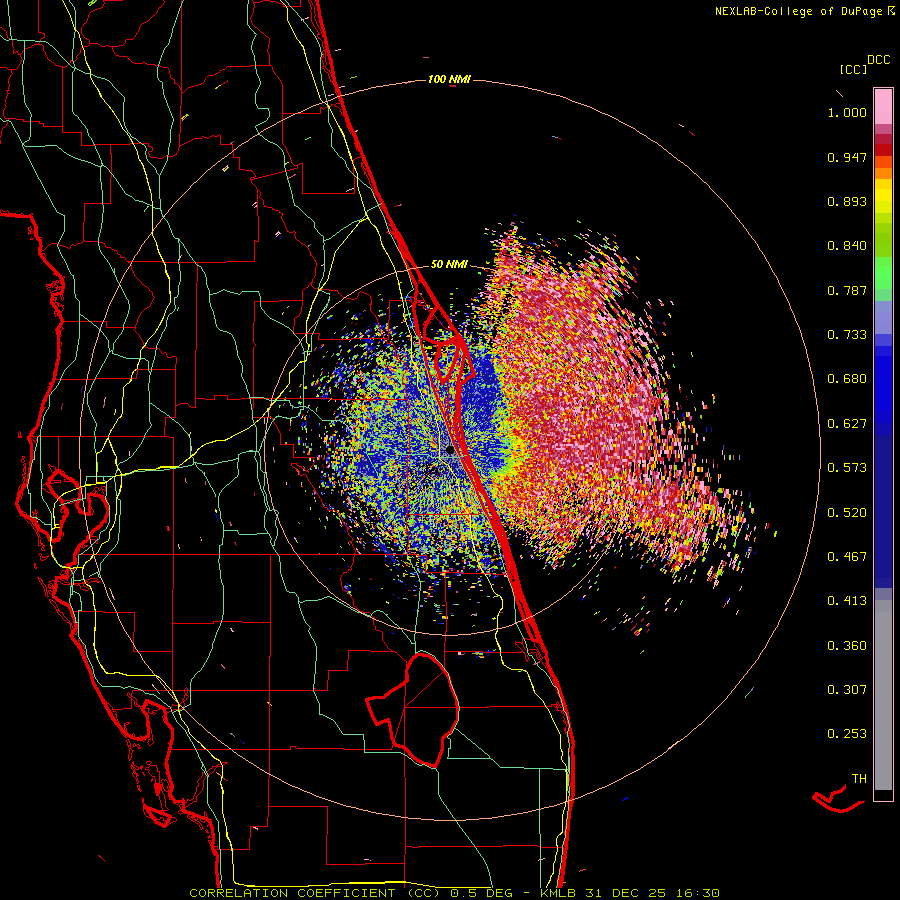Click the NEXLAB-College of DuPage watermark text
900x900 pixels.
click(804, 11)
